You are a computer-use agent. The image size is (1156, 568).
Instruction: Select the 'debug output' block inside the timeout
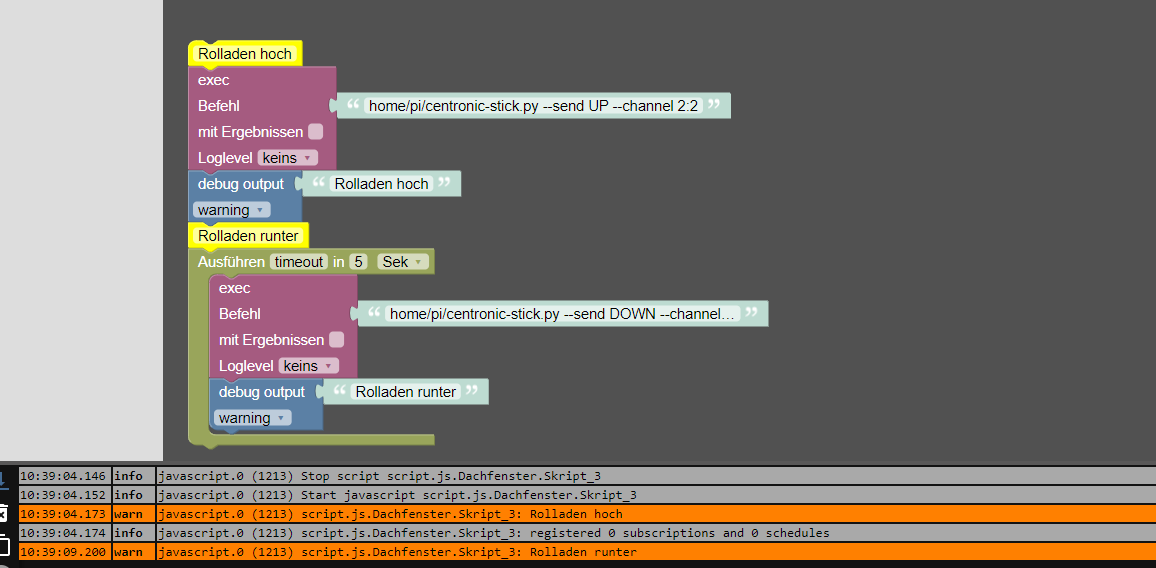pyautogui.click(x=261, y=392)
